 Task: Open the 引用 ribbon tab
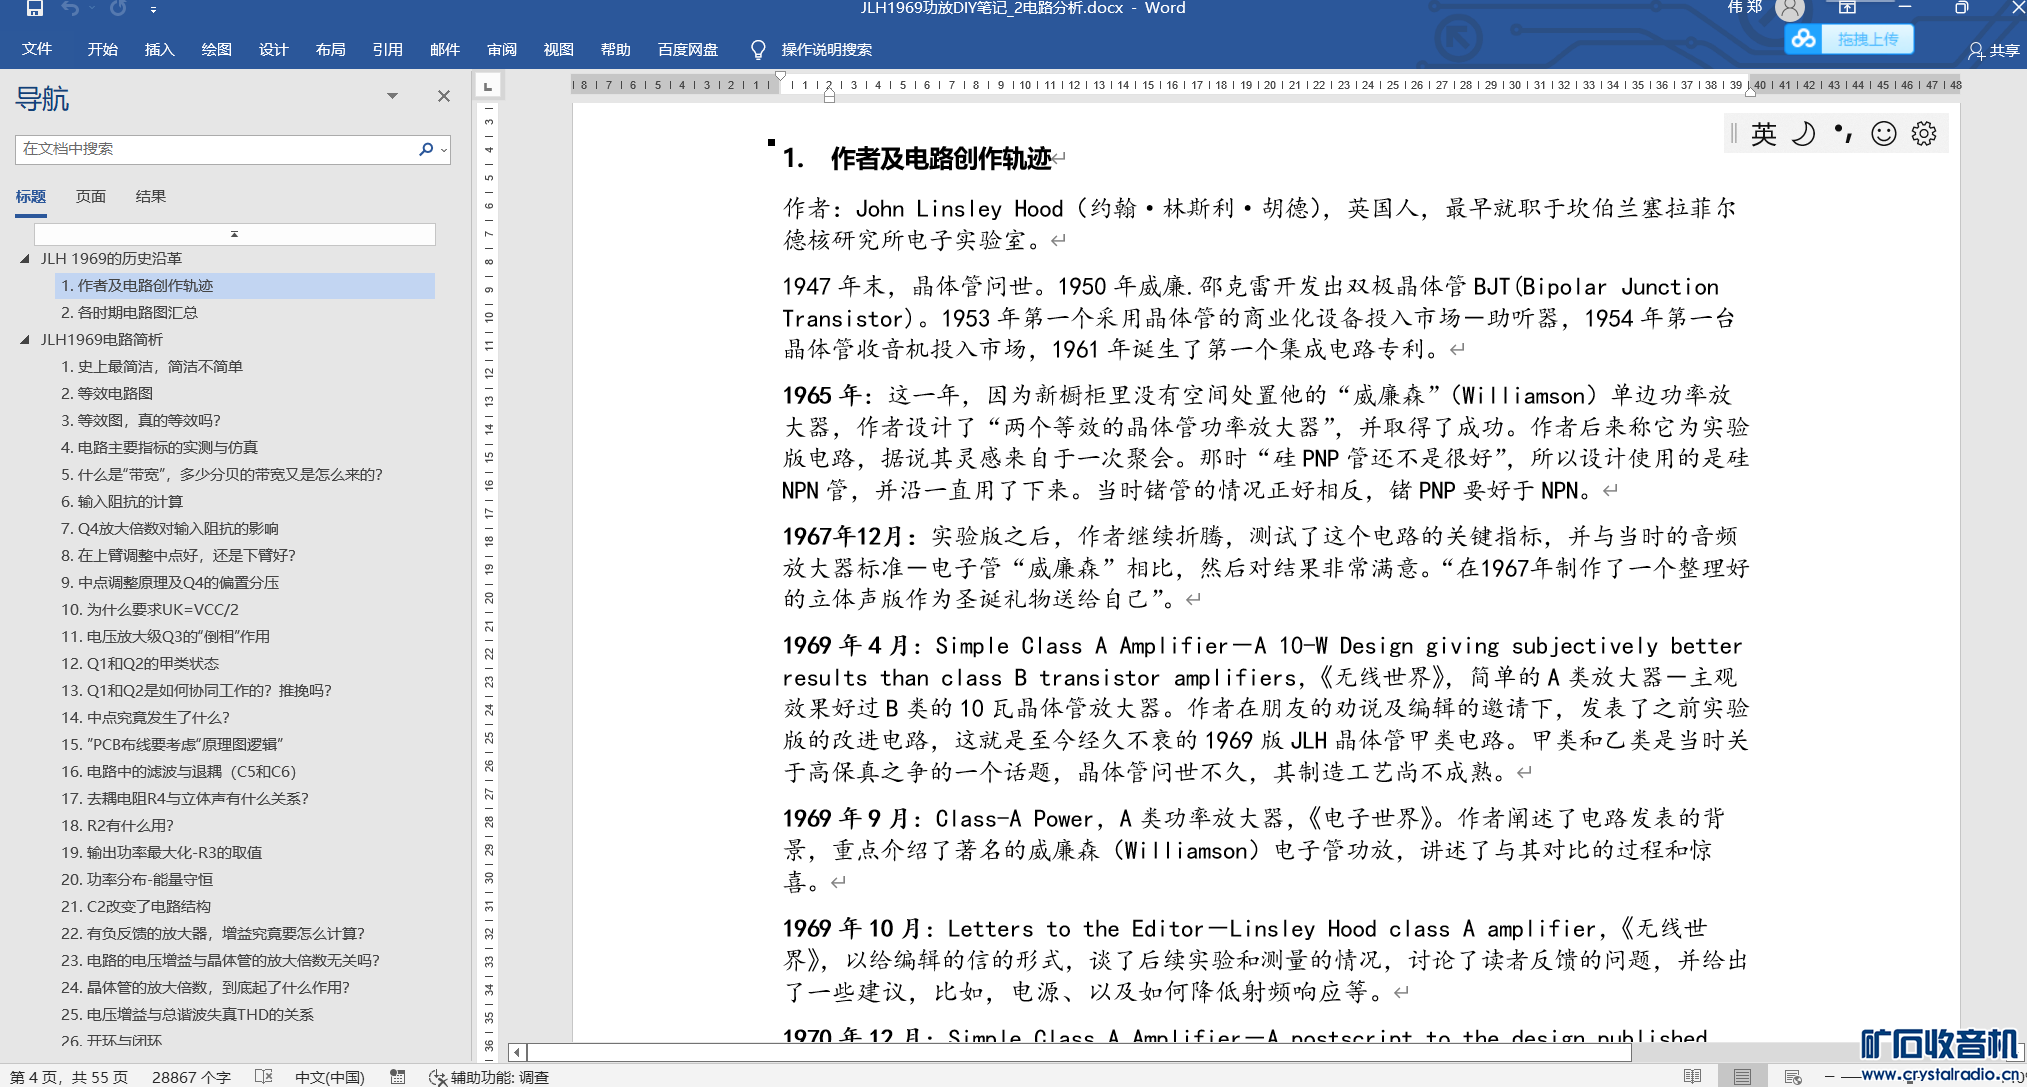click(387, 50)
